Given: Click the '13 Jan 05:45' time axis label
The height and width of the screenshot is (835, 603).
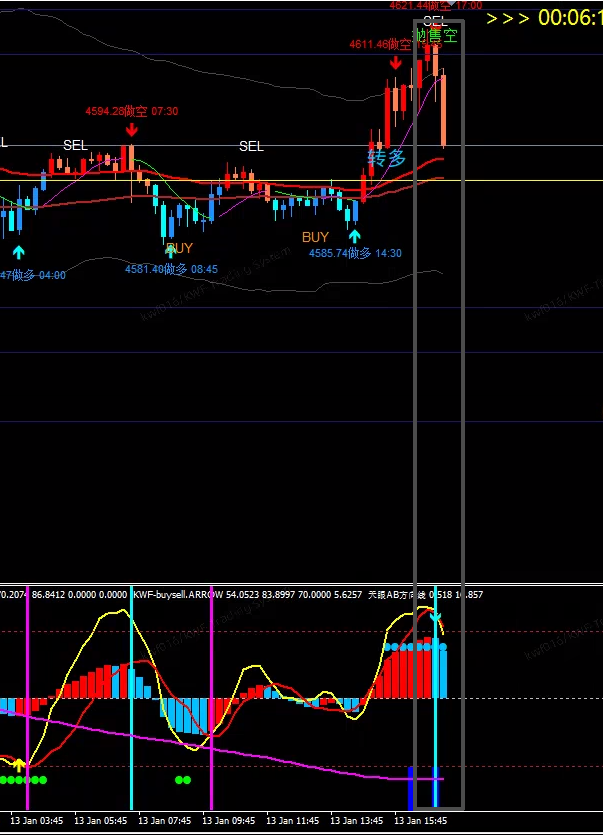Looking at the screenshot, I should [101, 821].
